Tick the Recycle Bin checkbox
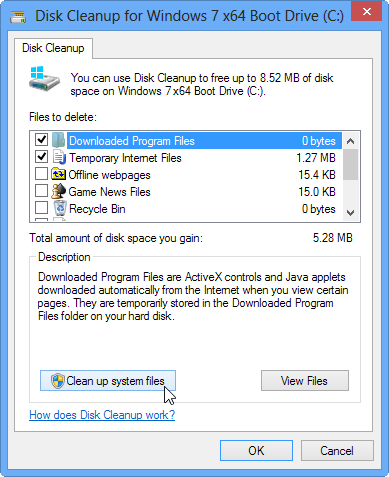The height and width of the screenshot is (477, 389). pos(41,208)
